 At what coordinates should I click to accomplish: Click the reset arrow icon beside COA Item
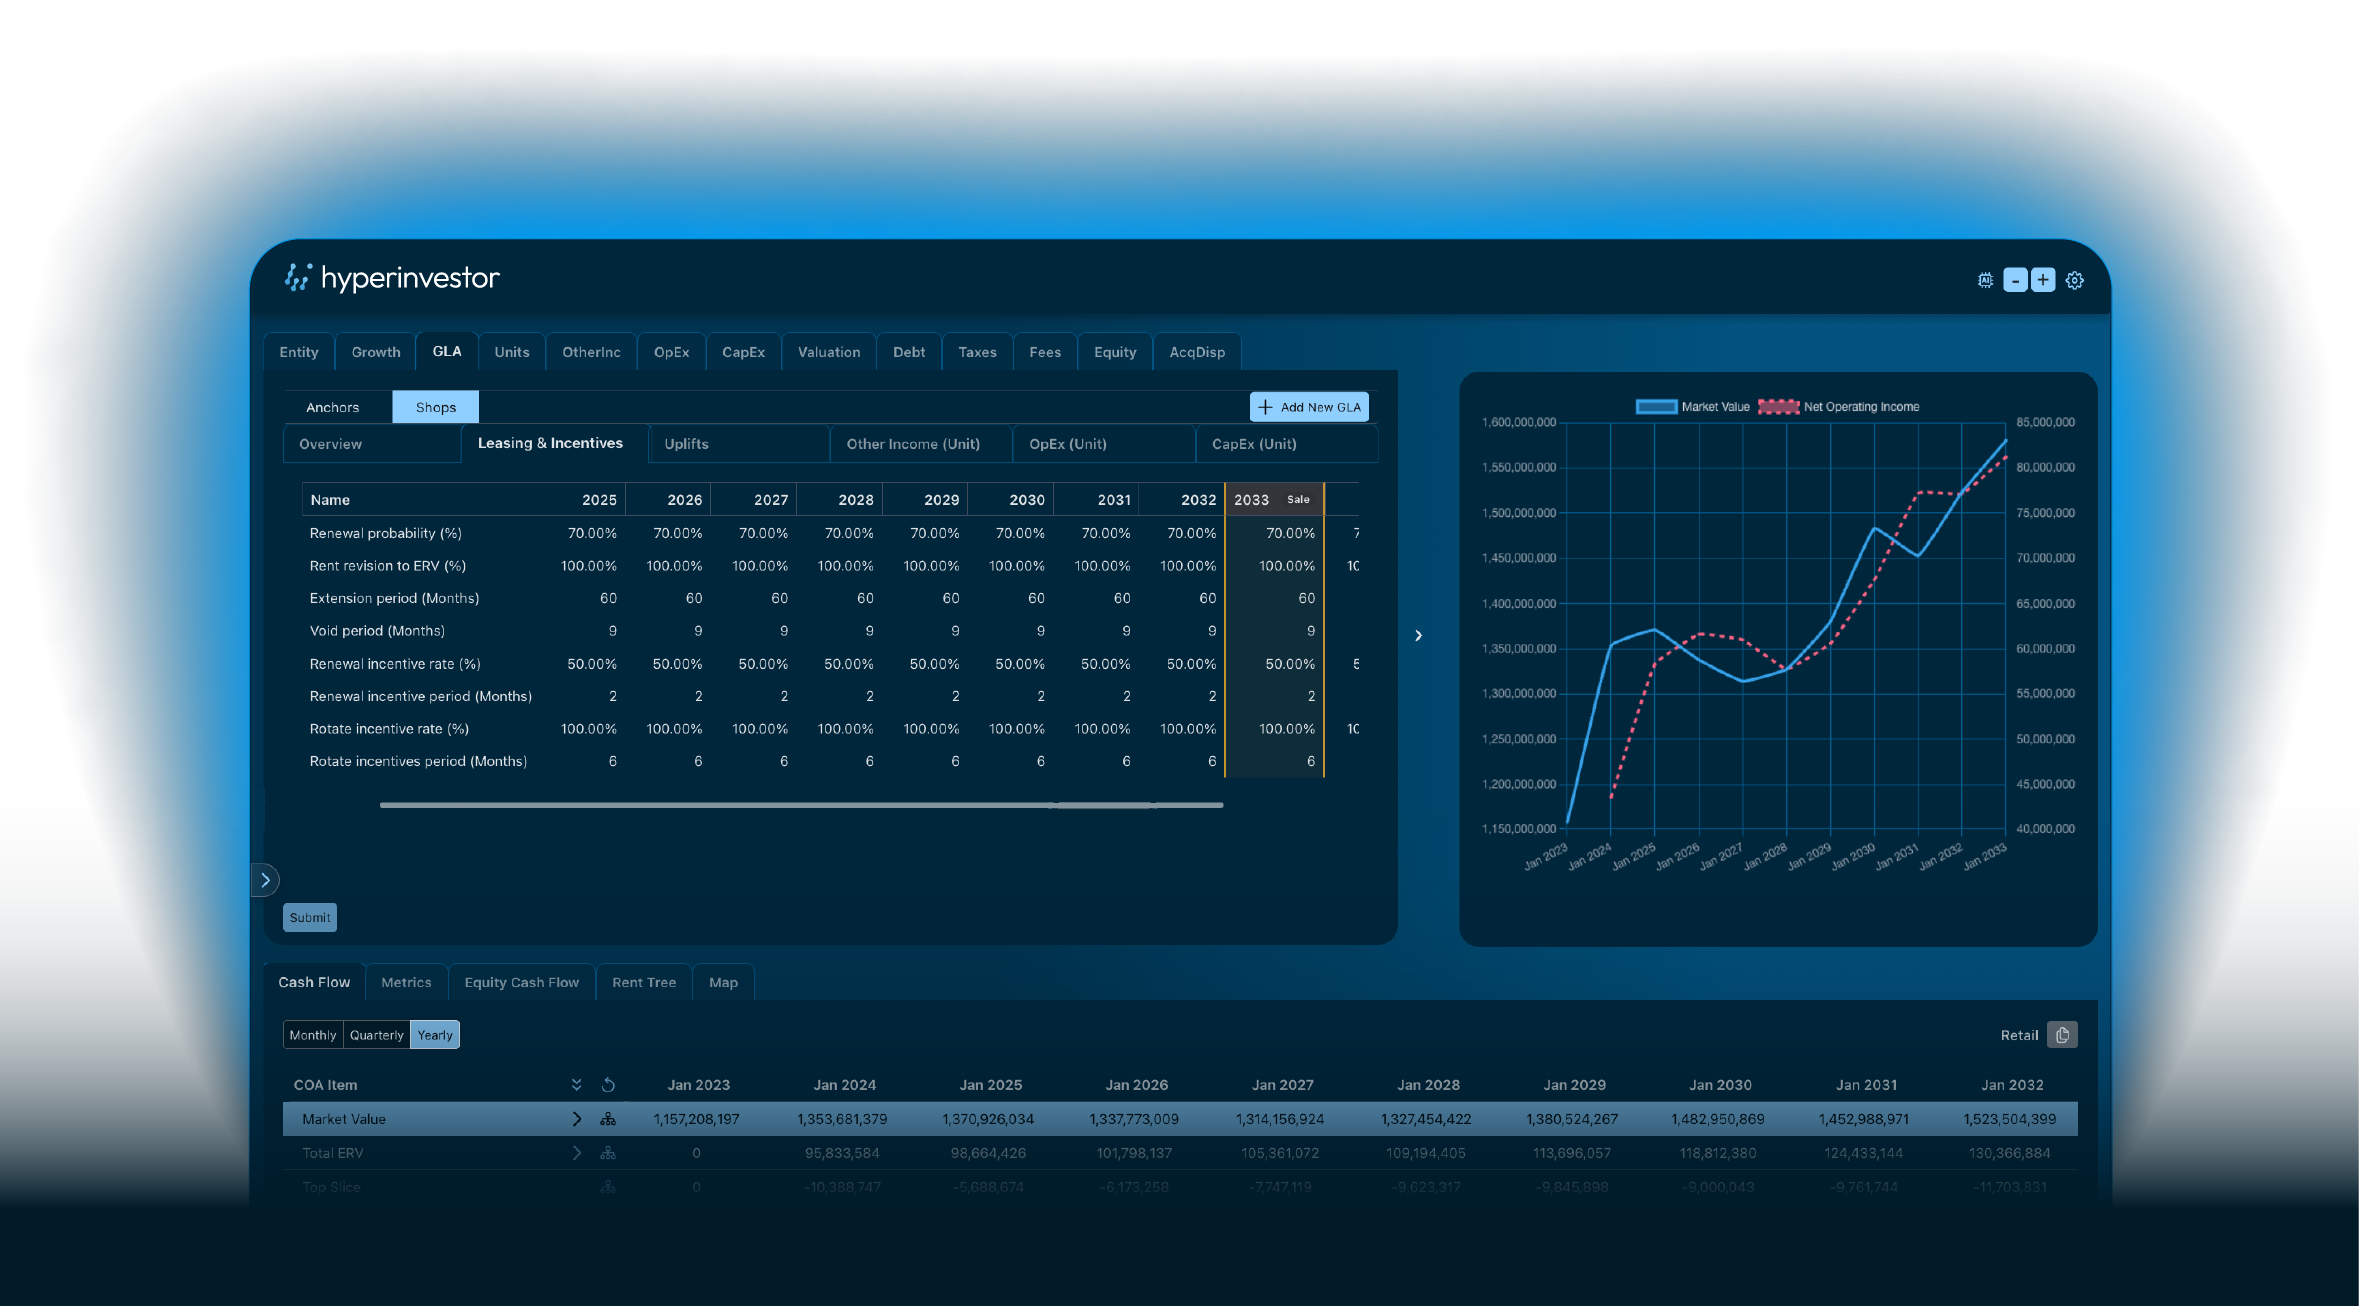[x=608, y=1085]
